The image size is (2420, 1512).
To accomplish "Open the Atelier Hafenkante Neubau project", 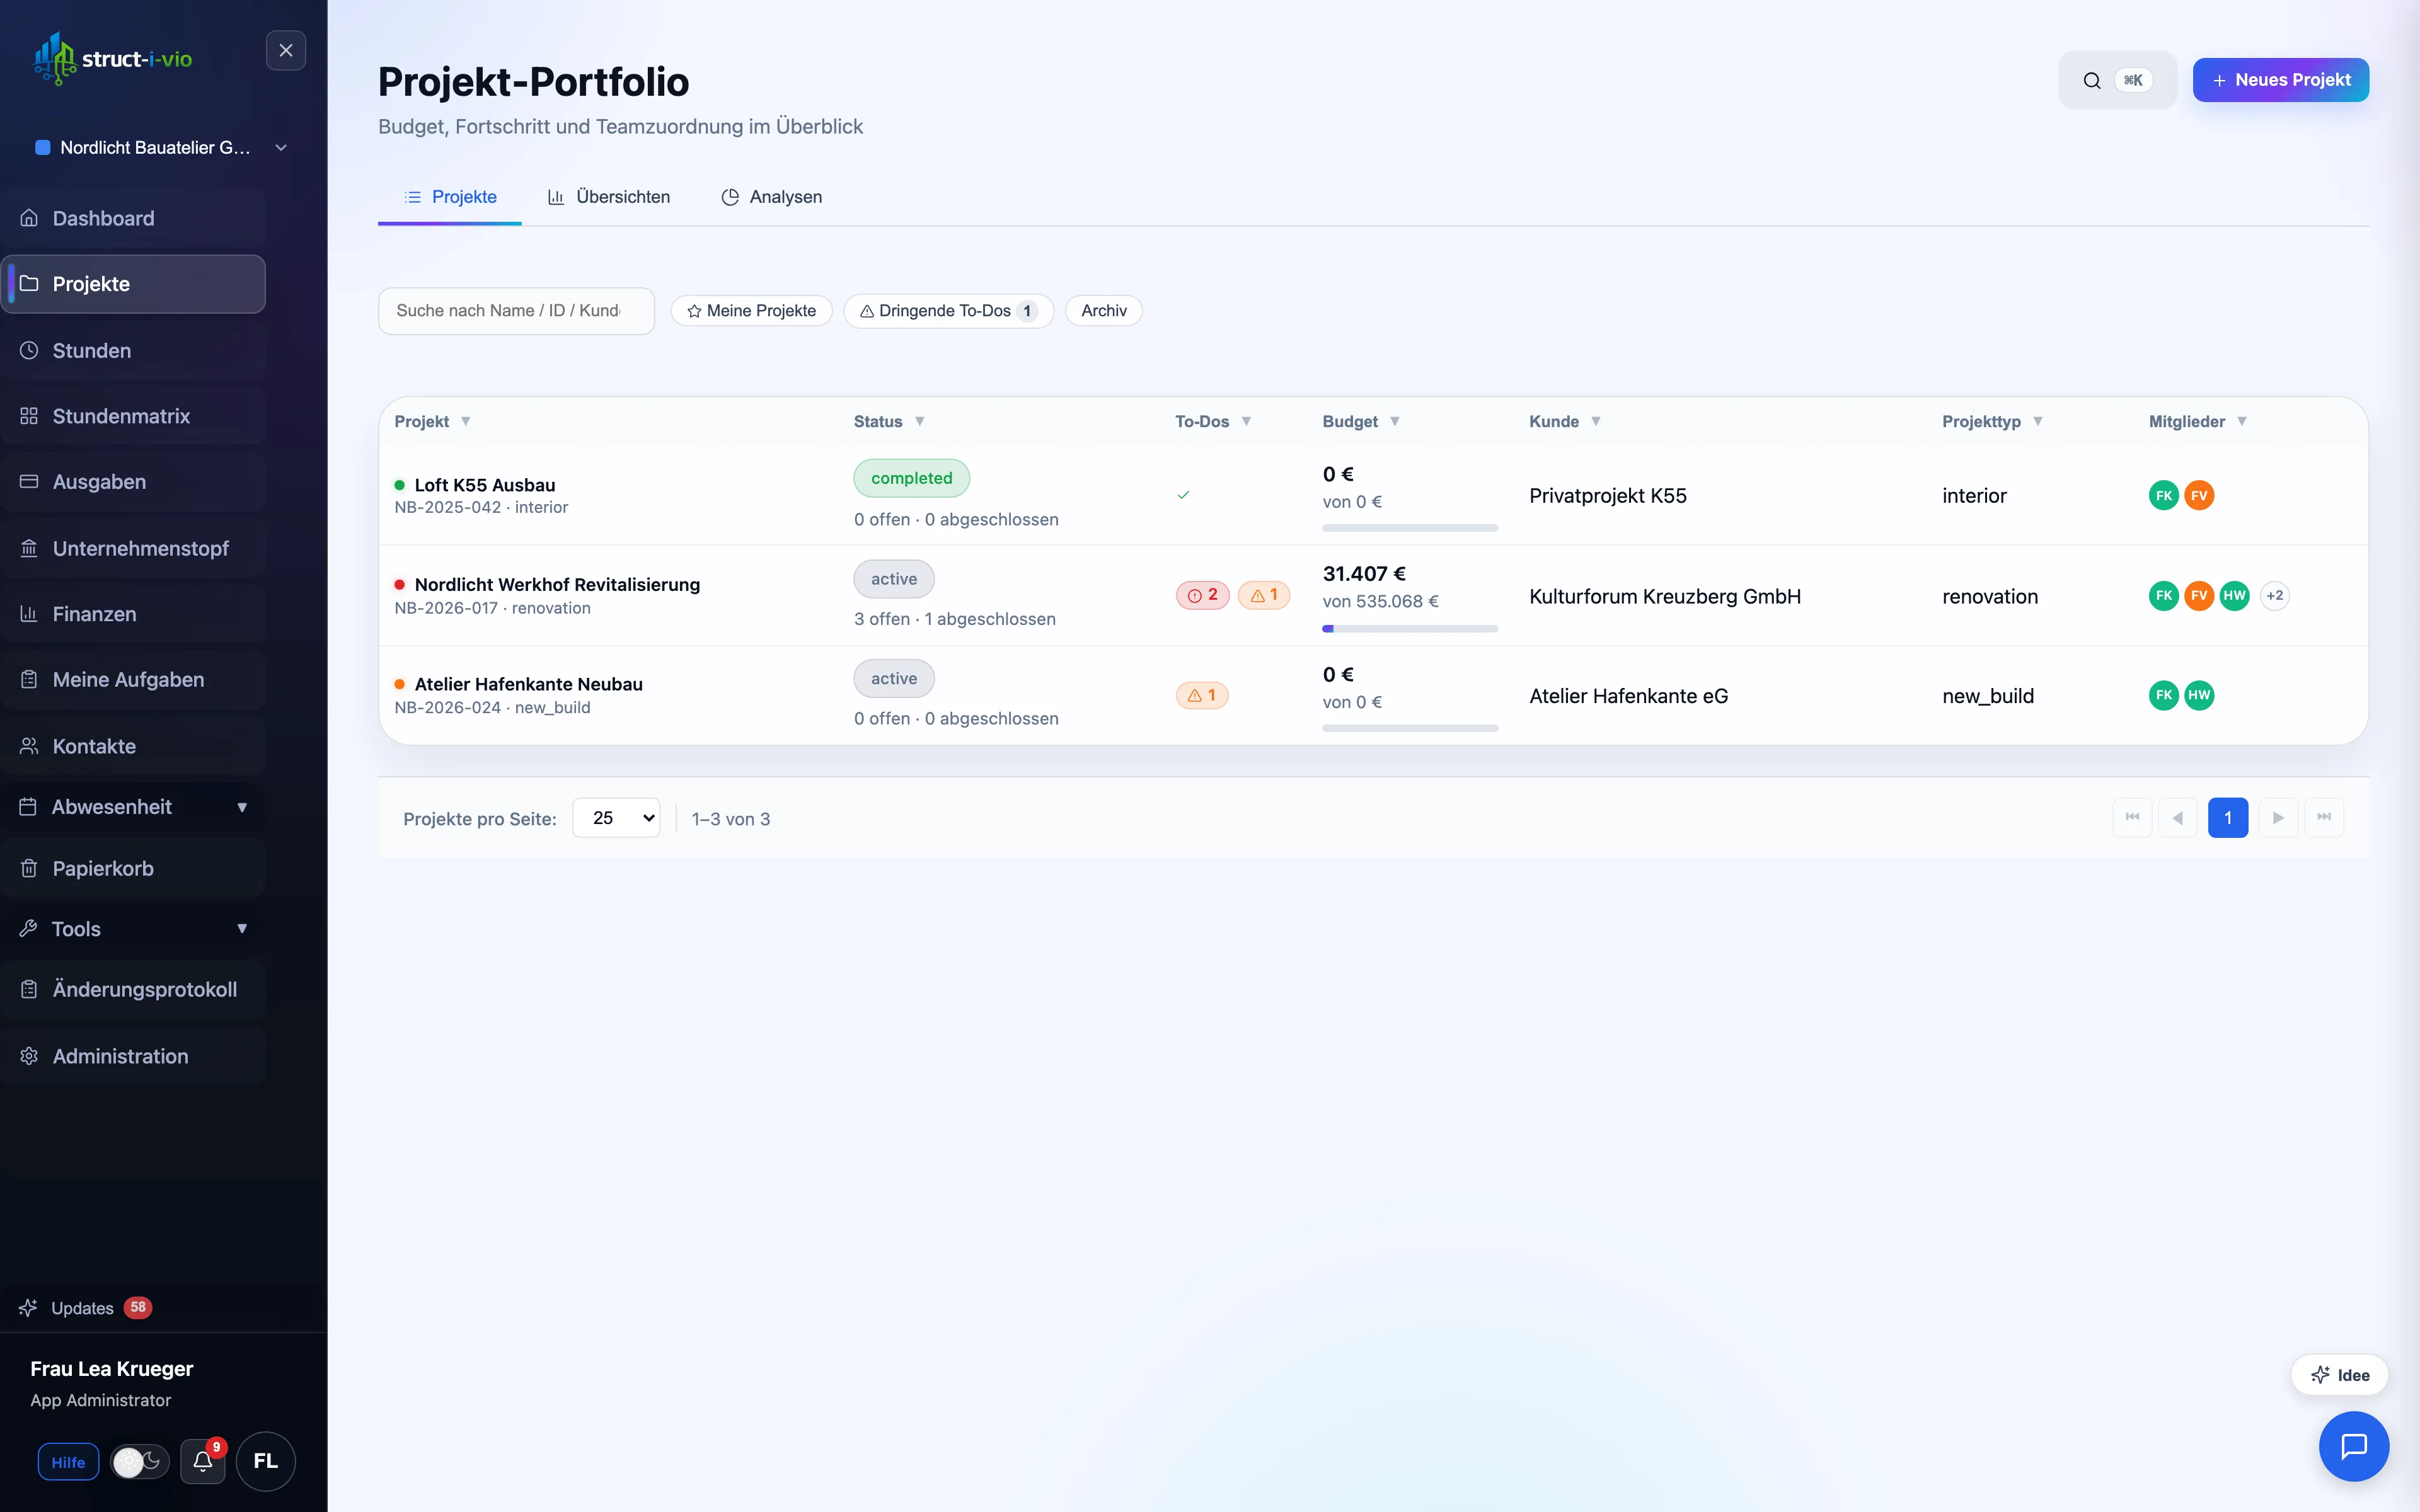I will 529,684.
